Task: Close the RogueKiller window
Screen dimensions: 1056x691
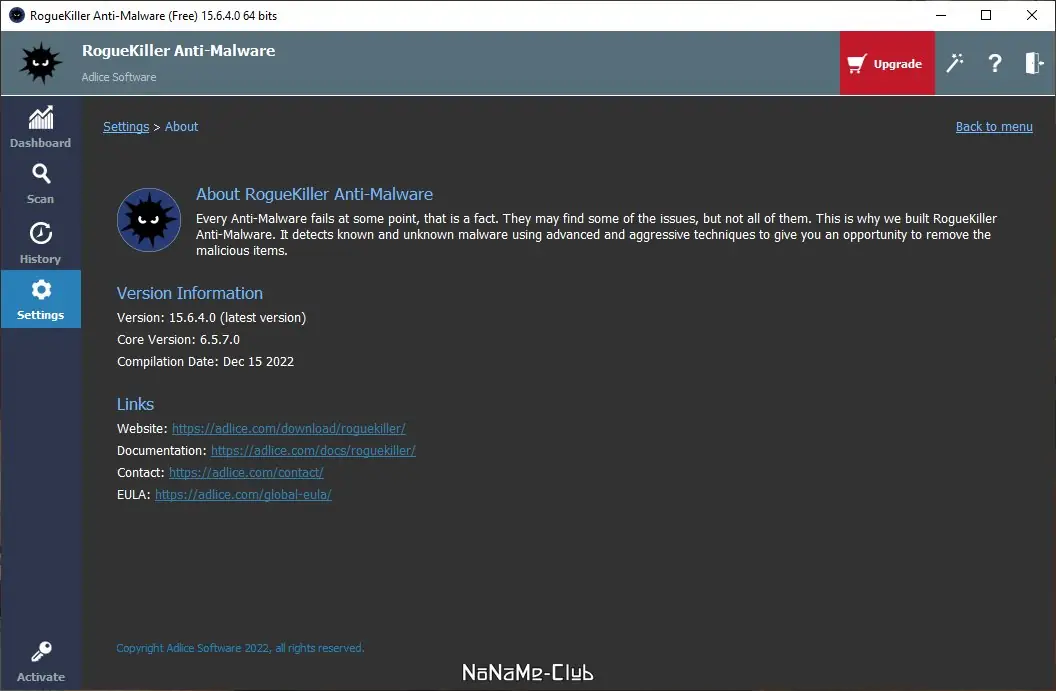Action: pos(1032,15)
